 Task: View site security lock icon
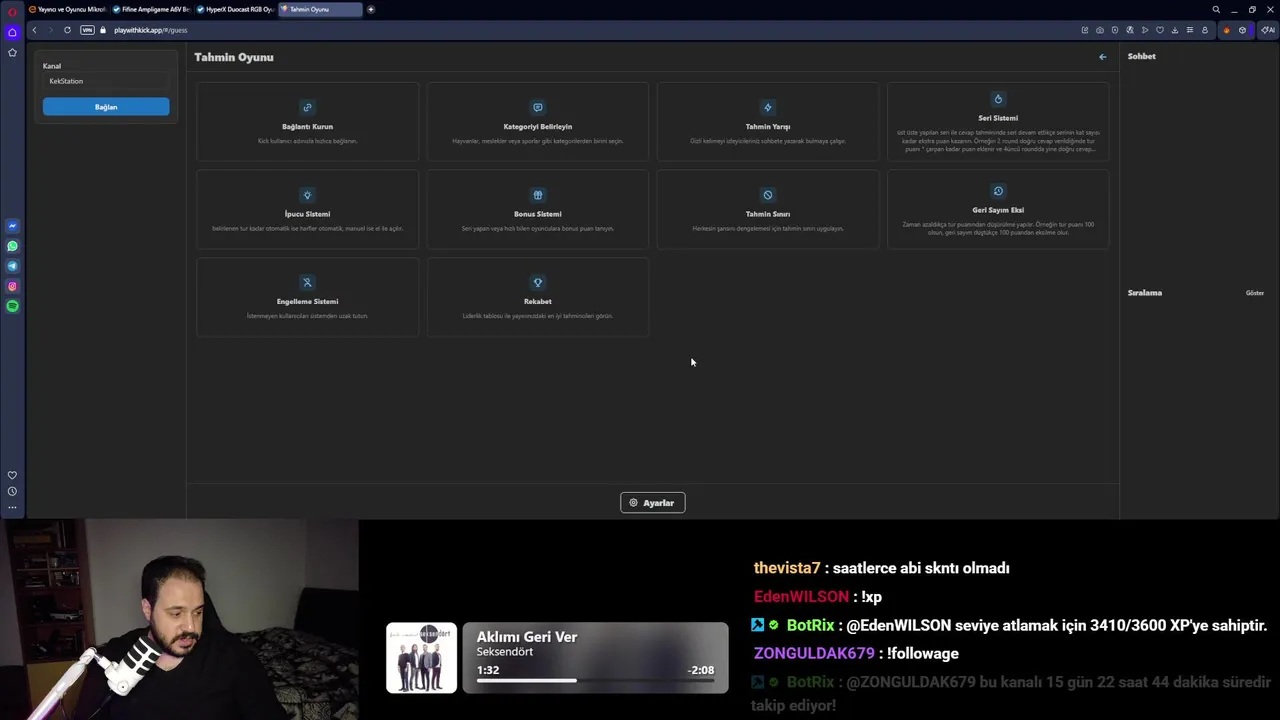click(104, 30)
